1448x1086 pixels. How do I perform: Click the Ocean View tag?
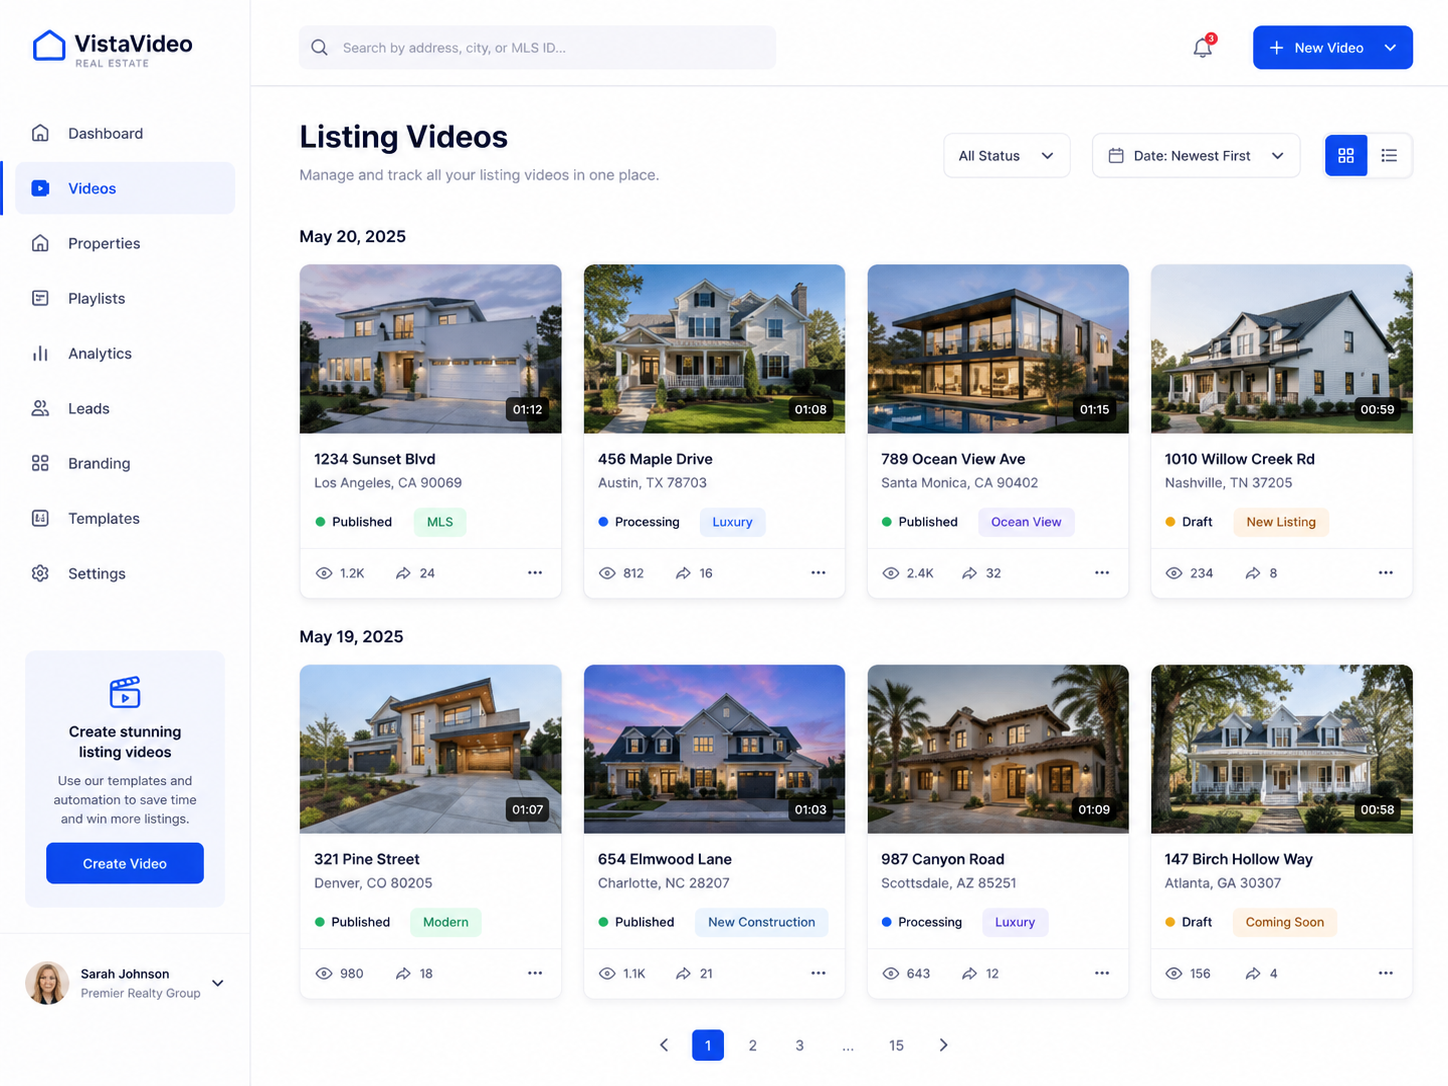(1026, 522)
